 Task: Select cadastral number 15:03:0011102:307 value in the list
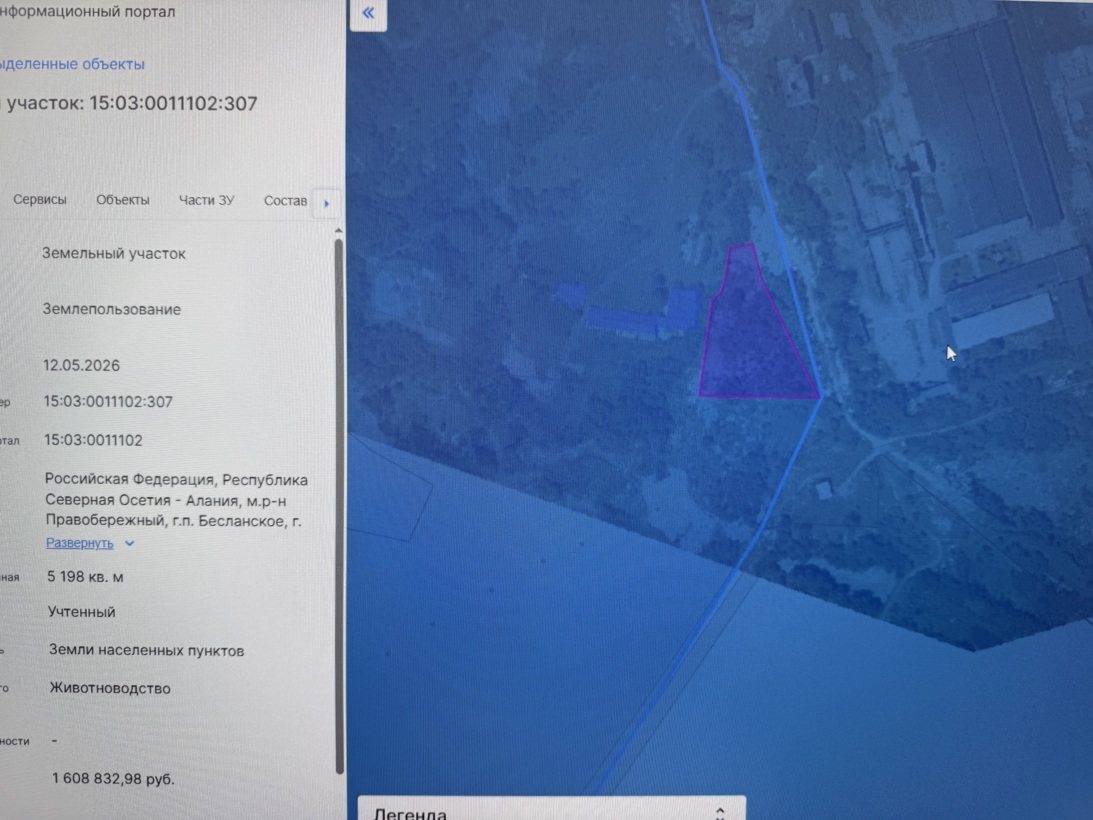108,402
